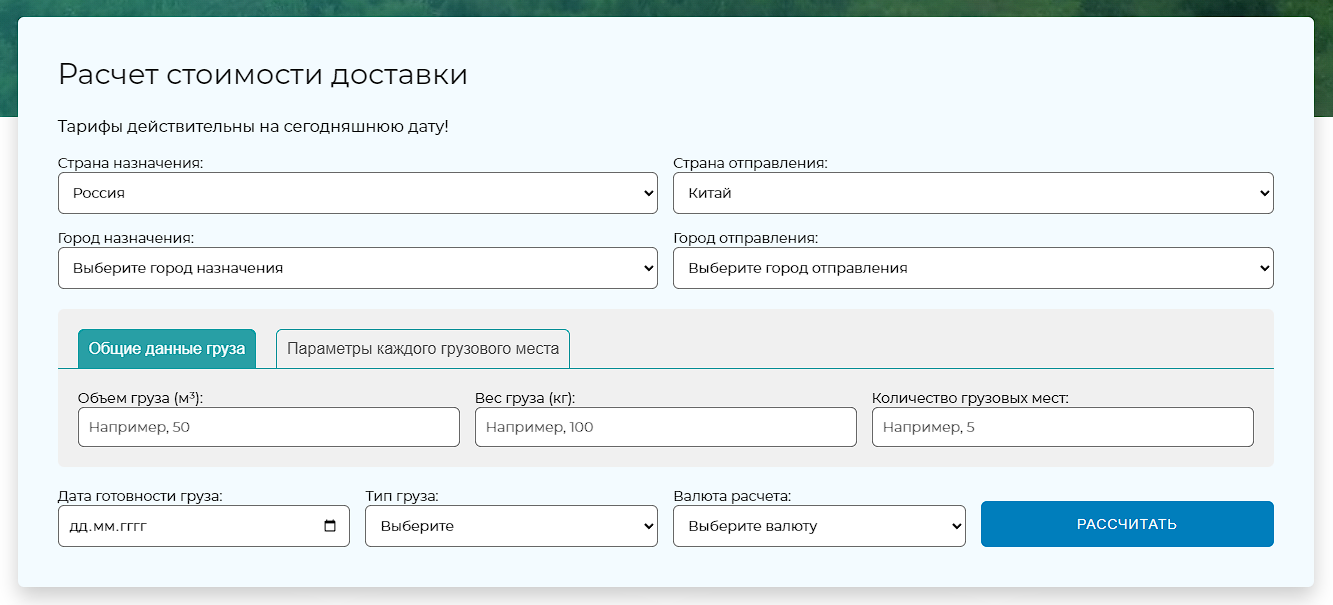Expand the 'Страна отправления' dropdown showing Китай
This screenshot has height=605, width=1333.
tap(972, 193)
